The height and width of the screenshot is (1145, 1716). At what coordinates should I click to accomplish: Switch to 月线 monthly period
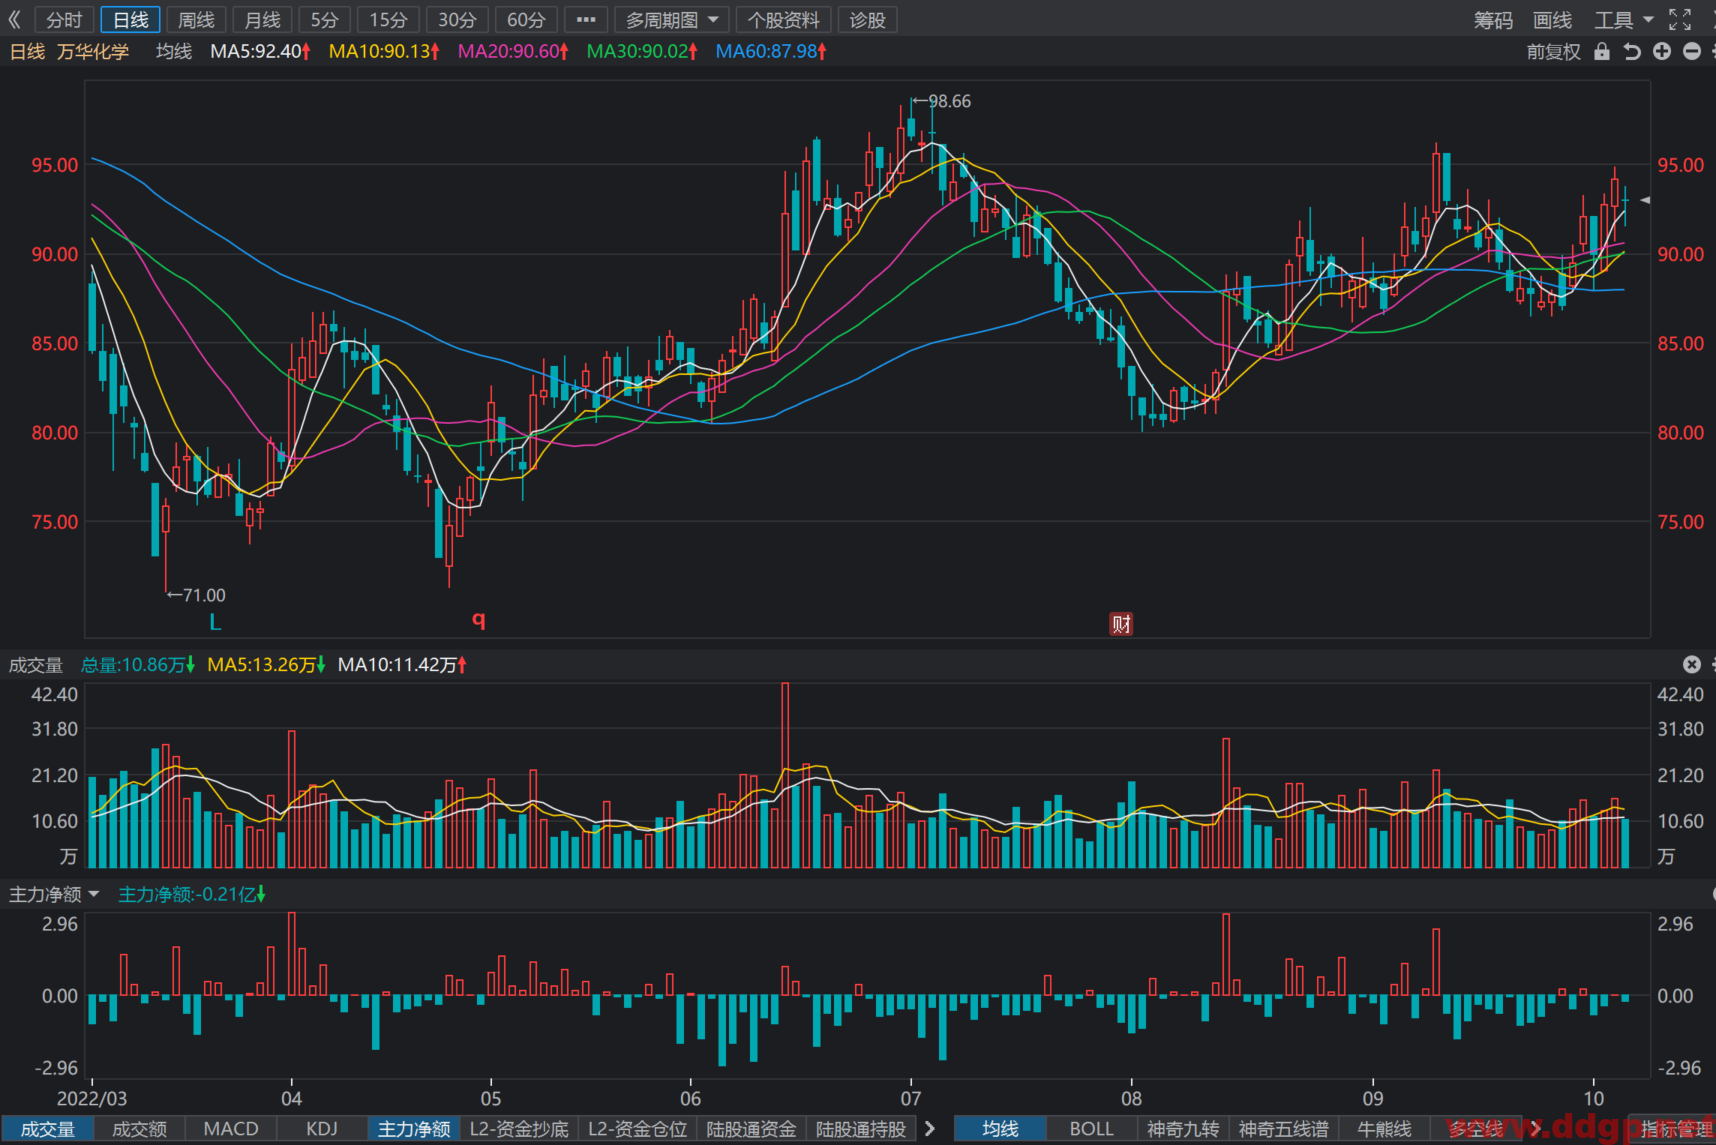point(262,20)
